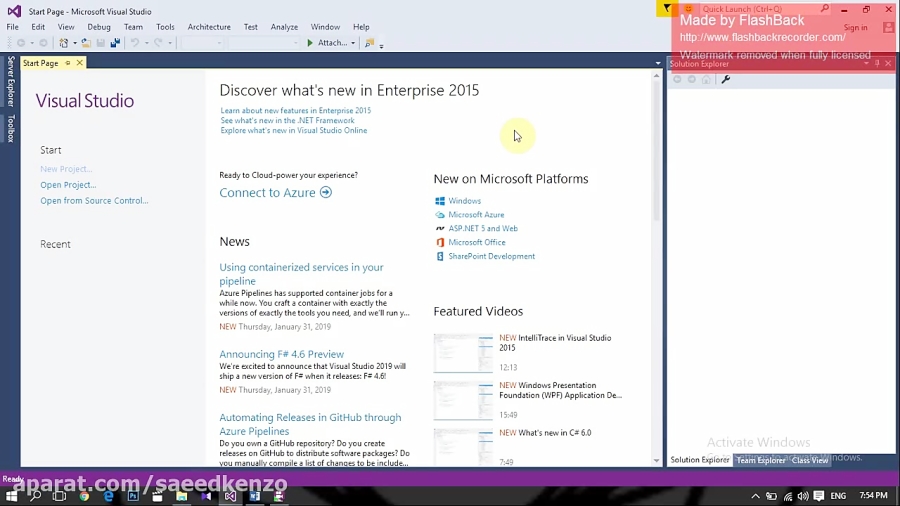Click the Connect to Azure link
Image resolution: width=900 pixels, height=506 pixels.
click(x=267, y=192)
